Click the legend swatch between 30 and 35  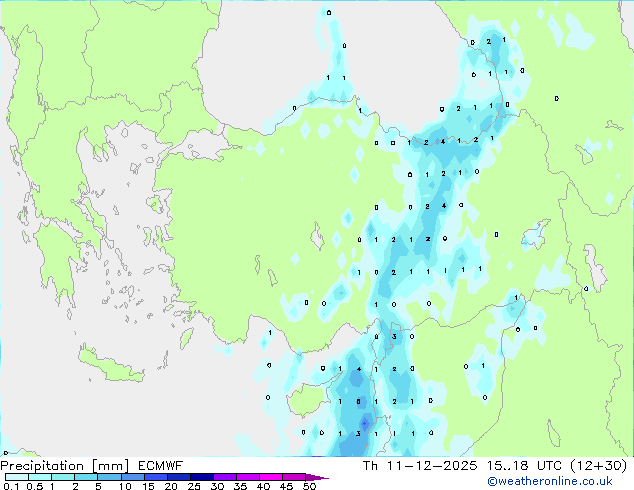point(224,477)
